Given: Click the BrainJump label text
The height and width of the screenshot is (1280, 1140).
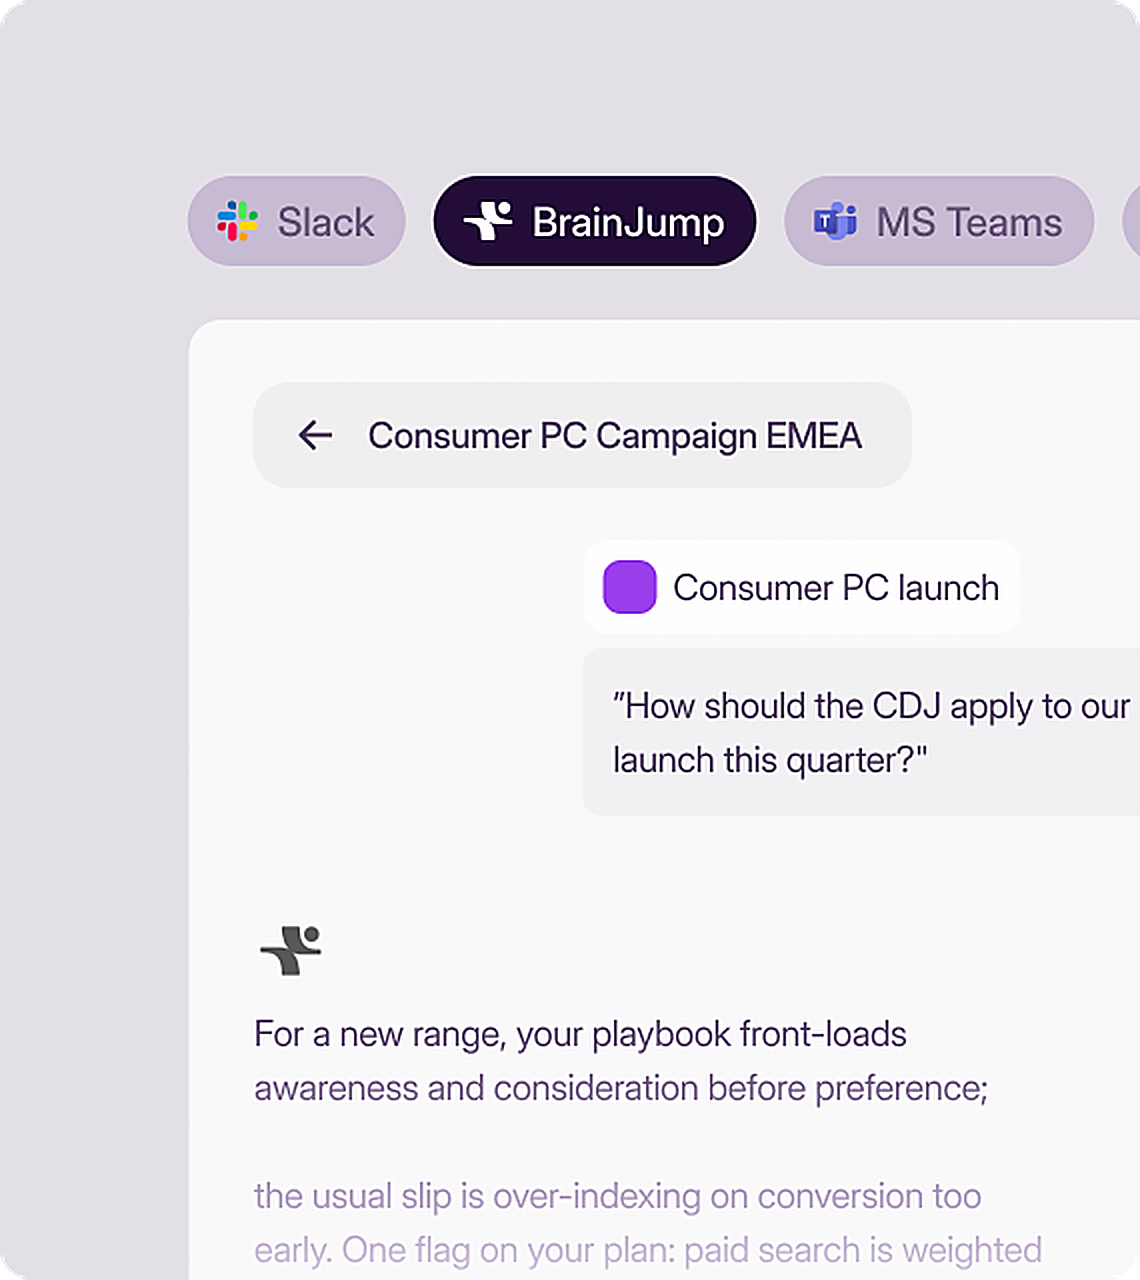Looking at the screenshot, I should 628,223.
